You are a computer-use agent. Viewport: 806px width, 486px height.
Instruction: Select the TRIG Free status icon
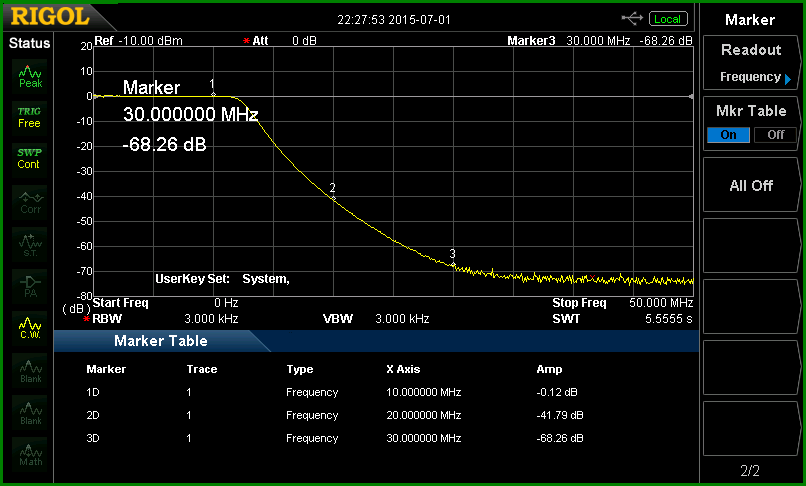click(x=30, y=118)
